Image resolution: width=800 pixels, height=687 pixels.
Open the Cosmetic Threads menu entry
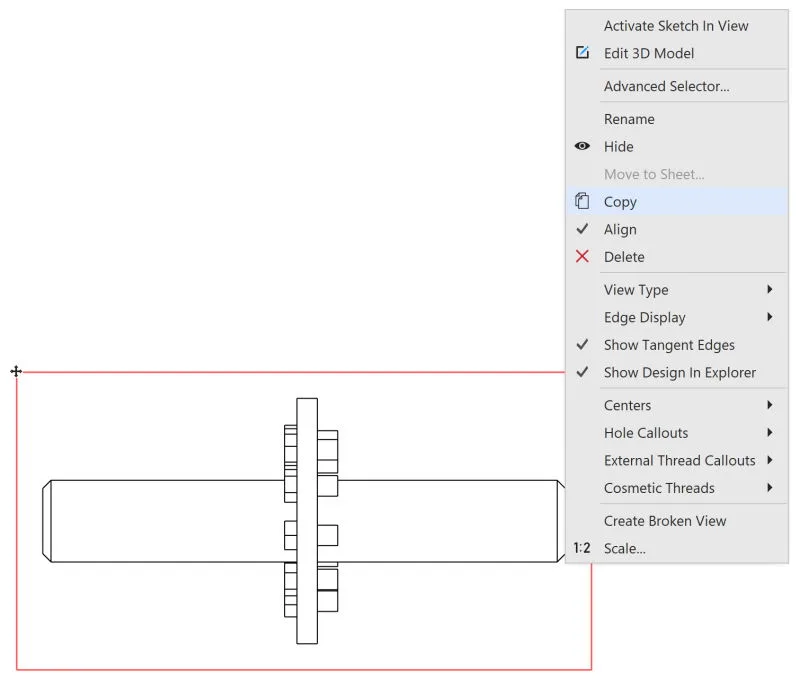pos(677,488)
